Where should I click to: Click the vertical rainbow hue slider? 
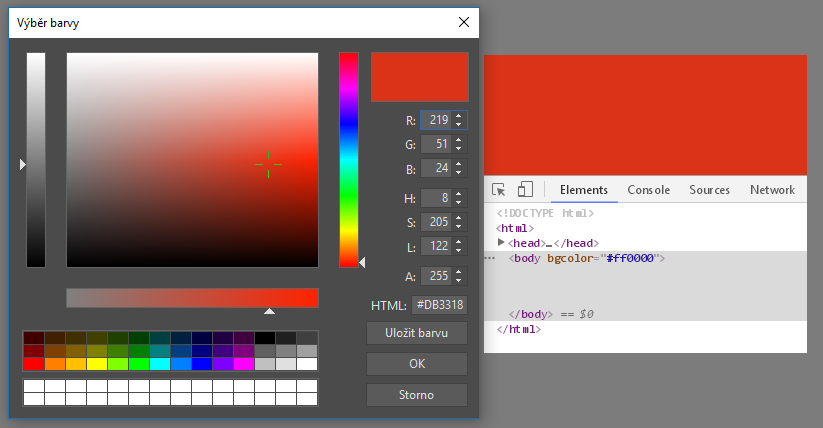pos(348,160)
